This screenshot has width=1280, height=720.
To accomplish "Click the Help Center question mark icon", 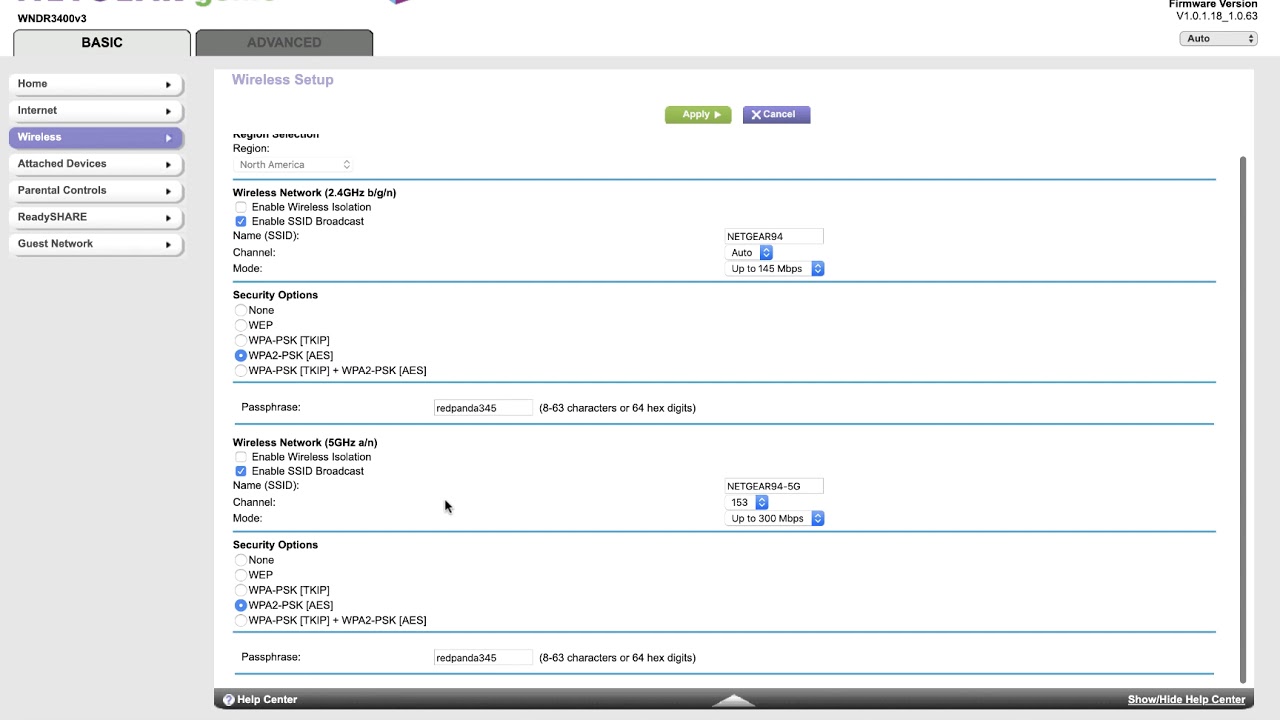I will pos(228,700).
